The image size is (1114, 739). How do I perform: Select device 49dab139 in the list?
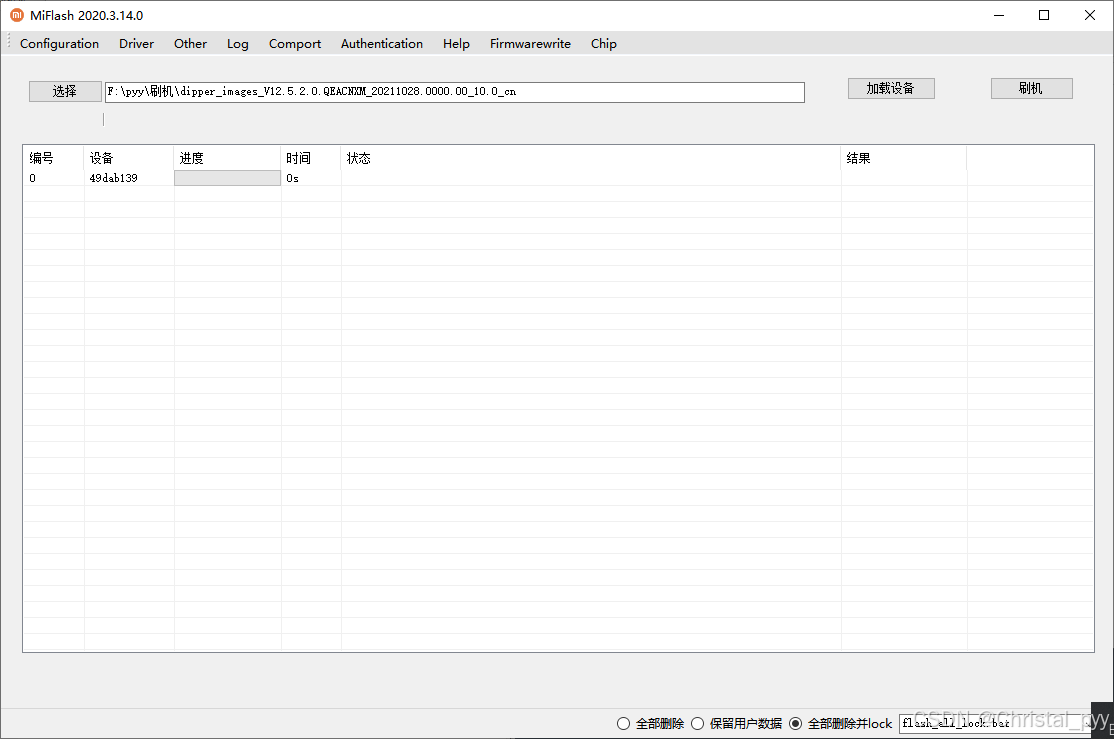(x=114, y=178)
